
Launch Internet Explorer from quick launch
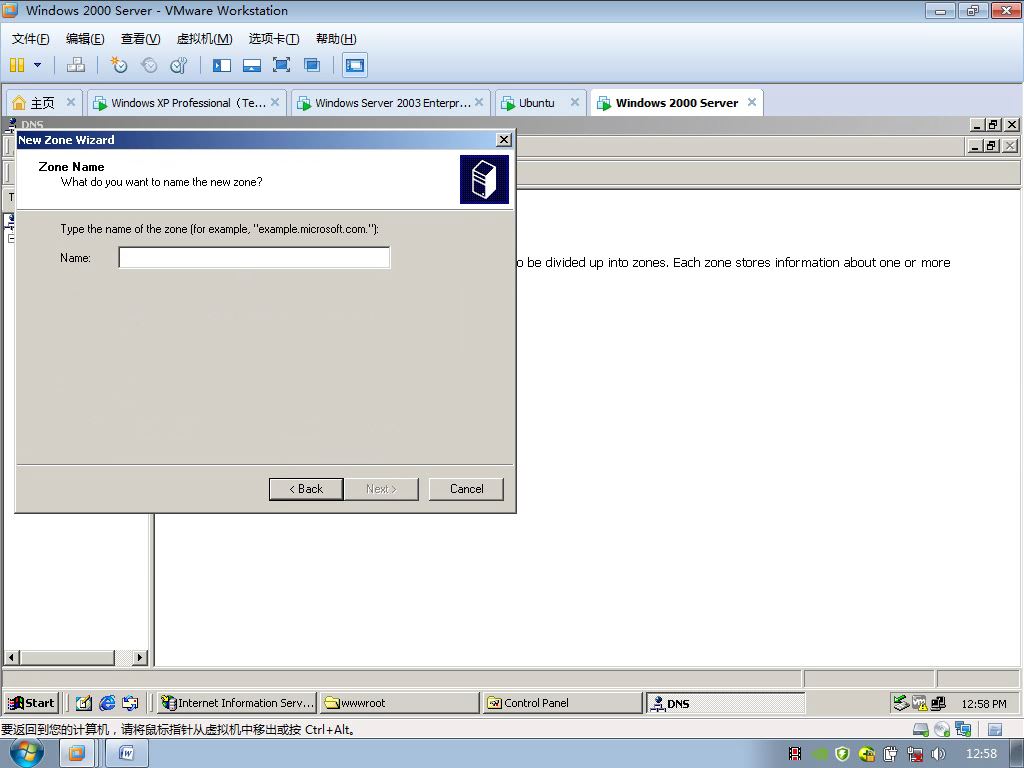click(x=107, y=703)
